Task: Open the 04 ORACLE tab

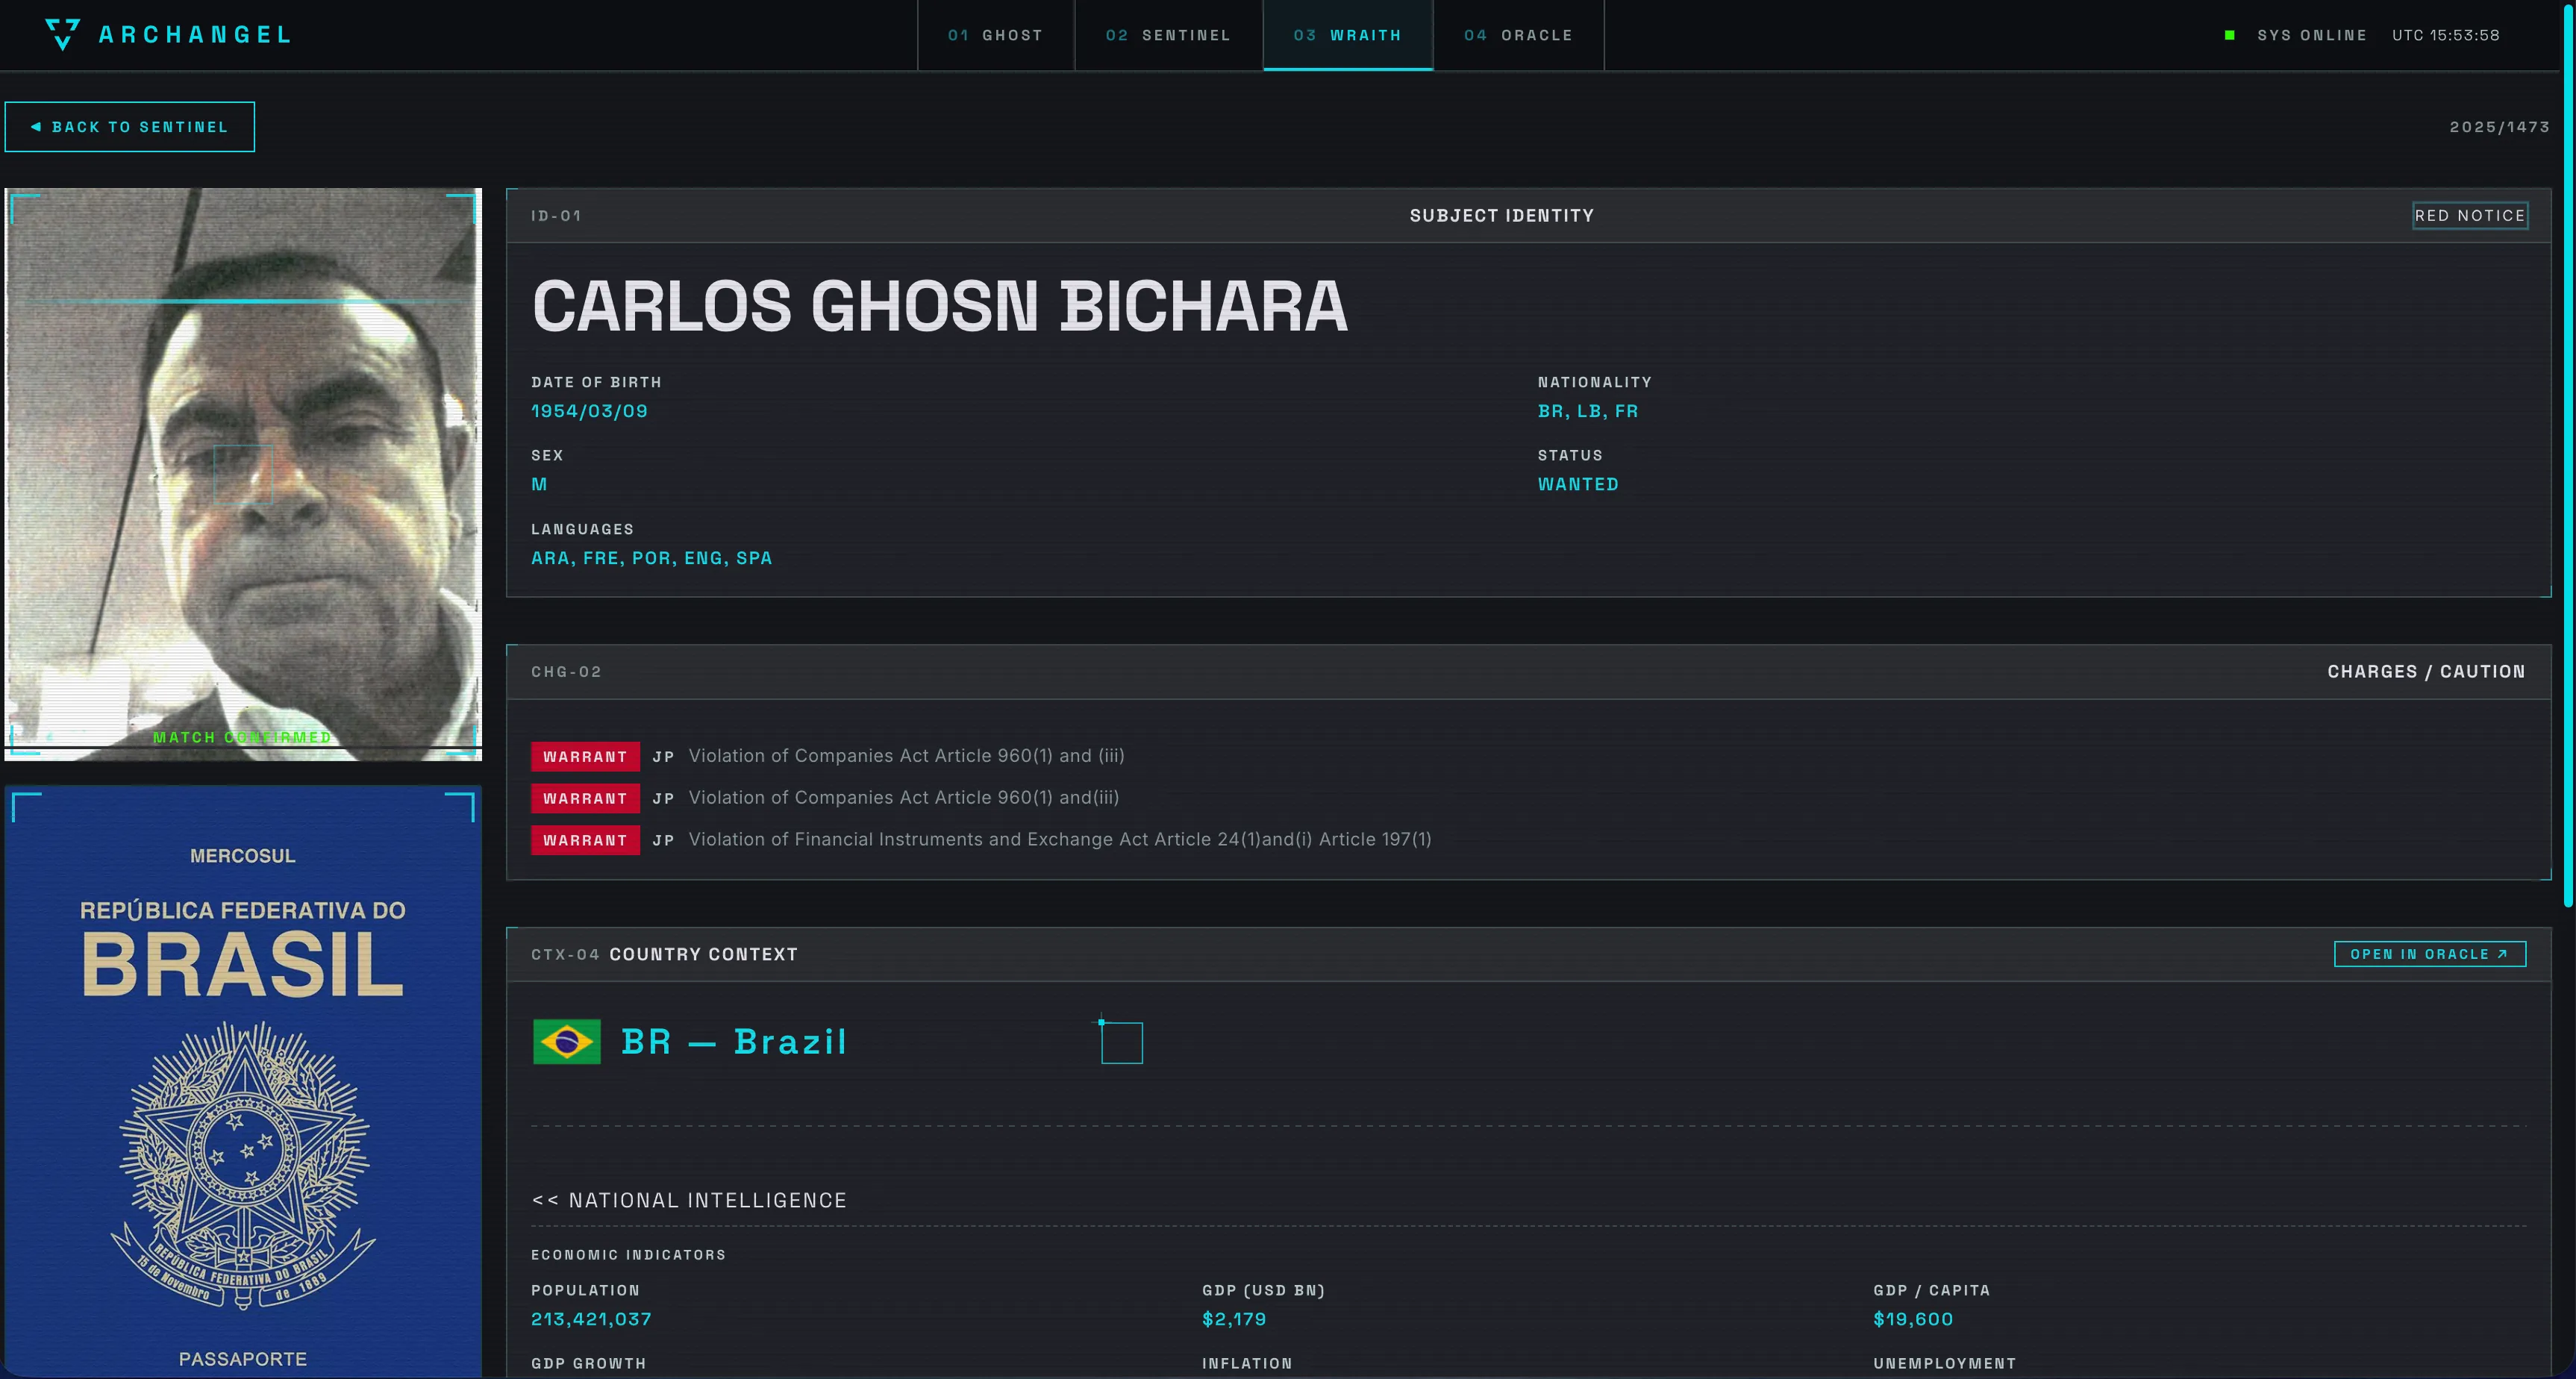Action: (x=1518, y=35)
